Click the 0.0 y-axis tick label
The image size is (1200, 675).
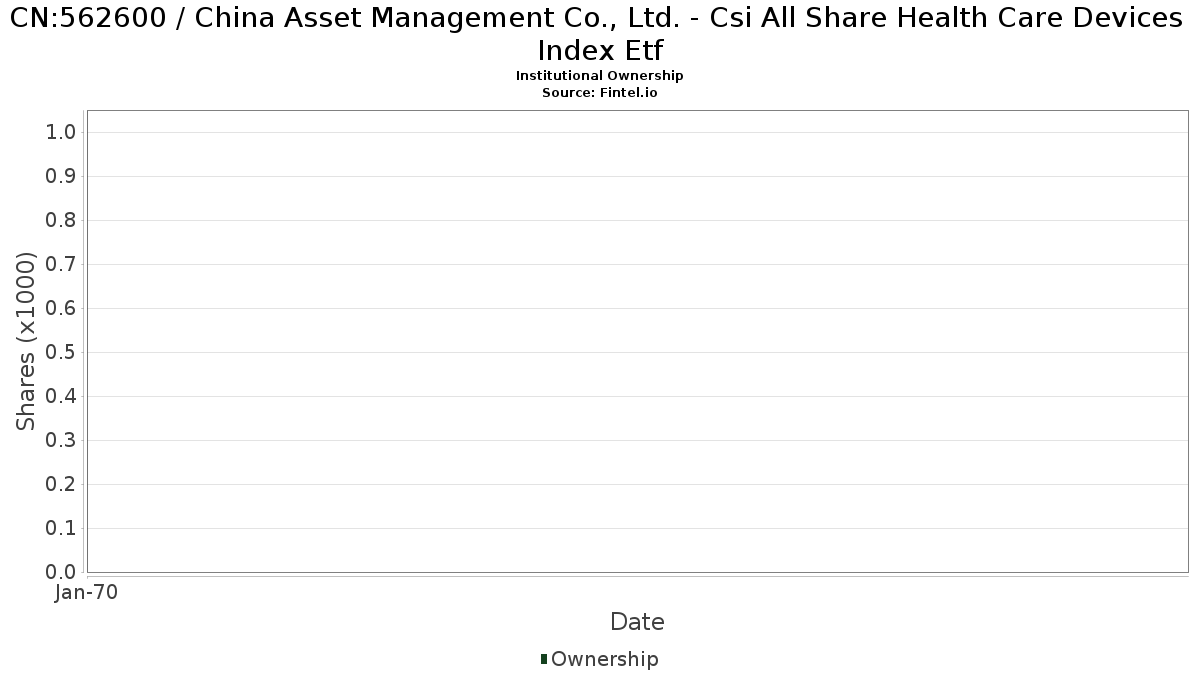62,573
